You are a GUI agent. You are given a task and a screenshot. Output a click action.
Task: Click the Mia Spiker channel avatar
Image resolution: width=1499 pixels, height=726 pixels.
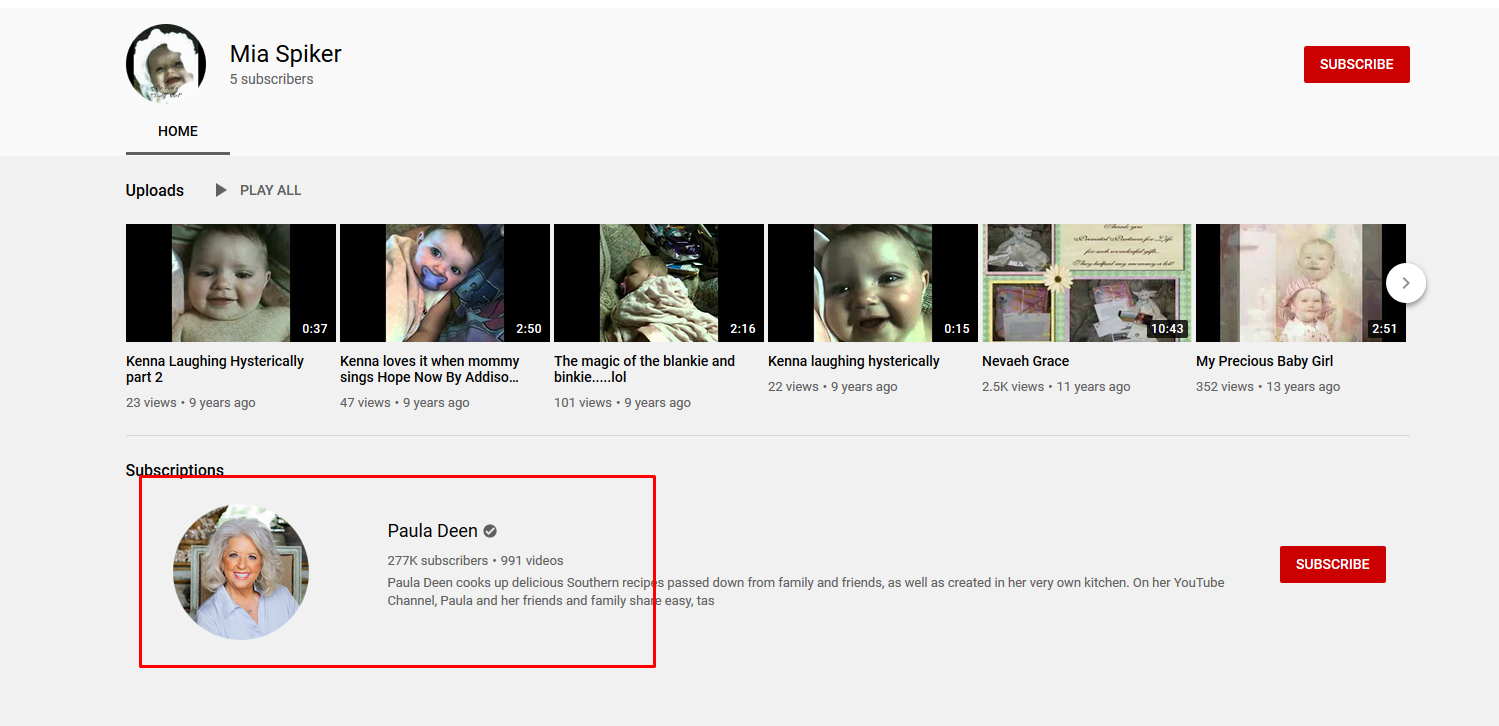click(x=166, y=64)
